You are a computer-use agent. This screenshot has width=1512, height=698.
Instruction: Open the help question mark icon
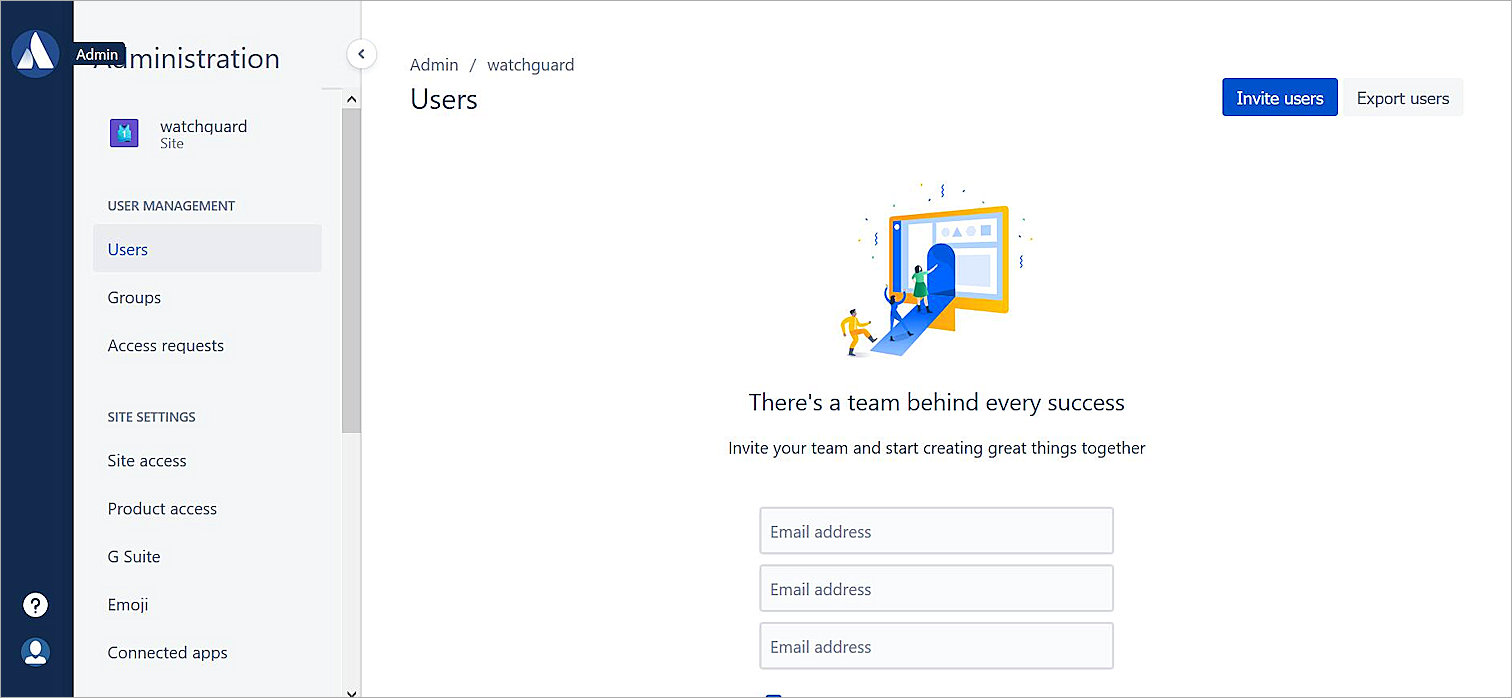click(36, 605)
